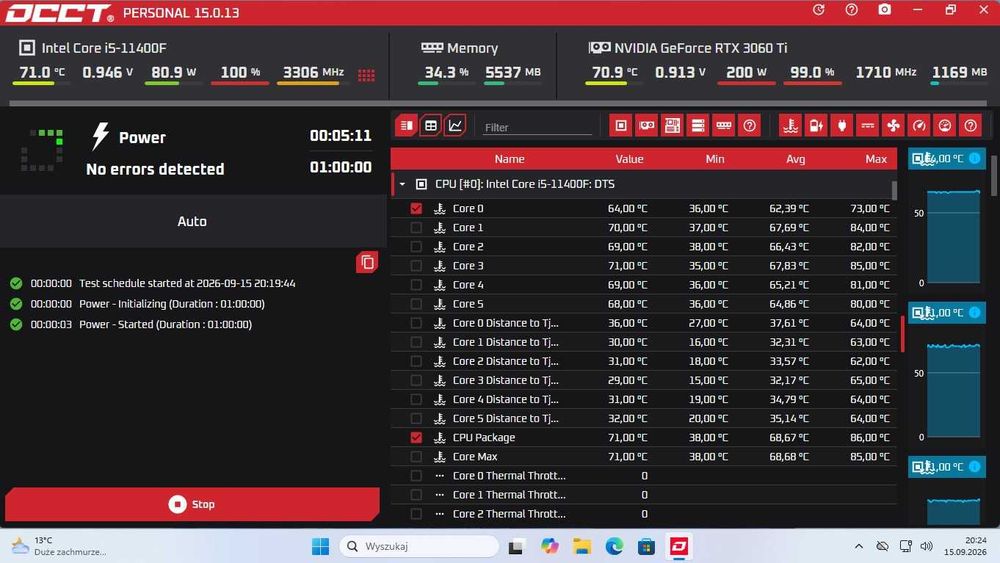Click the GPU 200 W power bar
Viewport: 1000px width, 563px height.
746,84
